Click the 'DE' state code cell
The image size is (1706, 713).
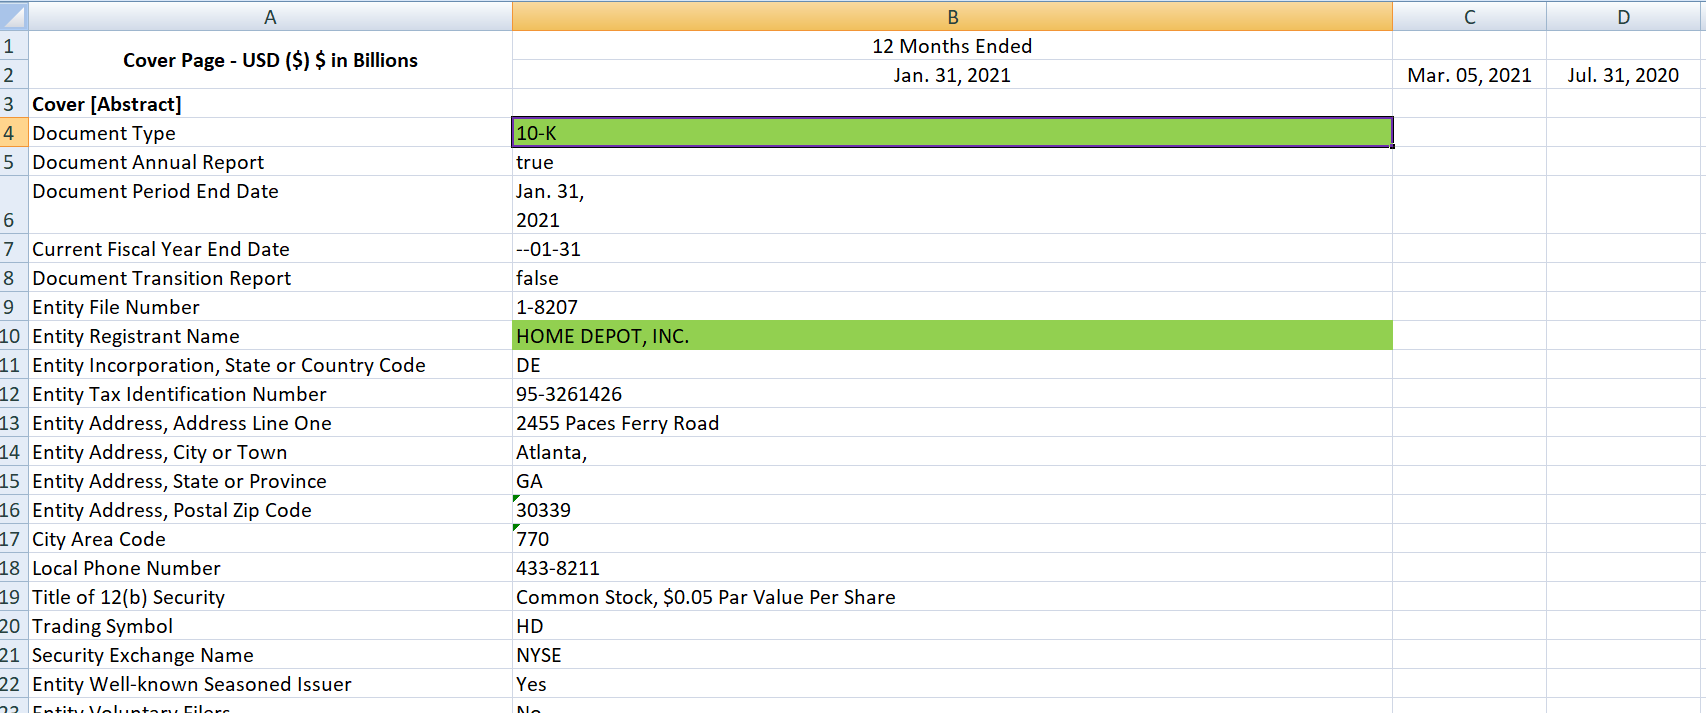[x=952, y=365]
